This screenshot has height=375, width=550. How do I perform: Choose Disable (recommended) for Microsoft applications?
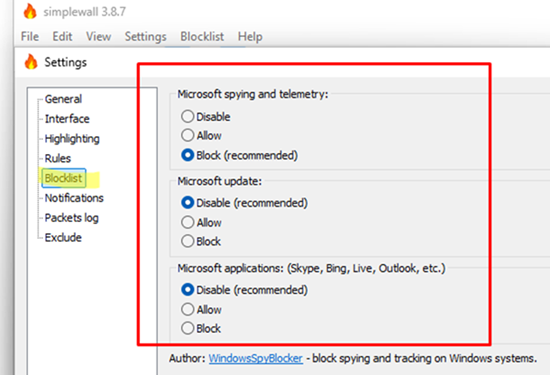[x=244, y=290]
